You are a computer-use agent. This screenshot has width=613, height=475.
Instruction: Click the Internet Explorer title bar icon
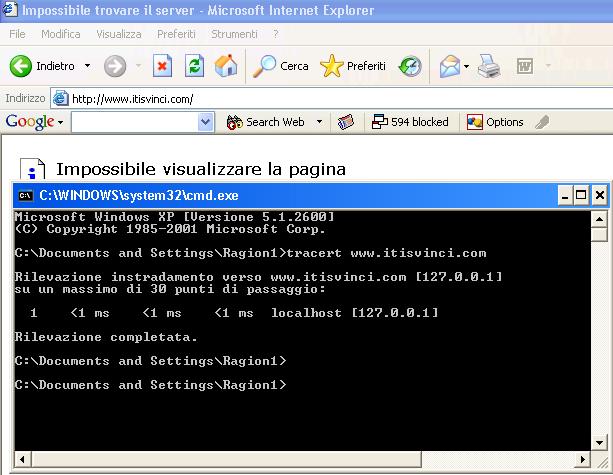click(x=9, y=10)
